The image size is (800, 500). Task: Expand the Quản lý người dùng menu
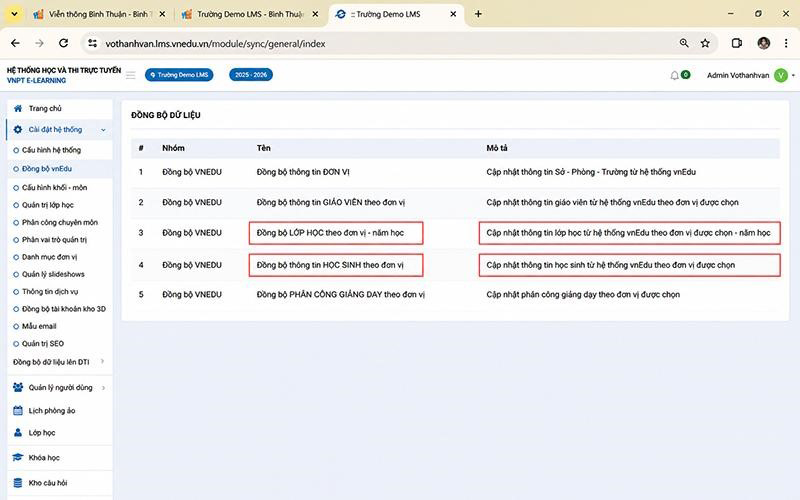pos(60,388)
